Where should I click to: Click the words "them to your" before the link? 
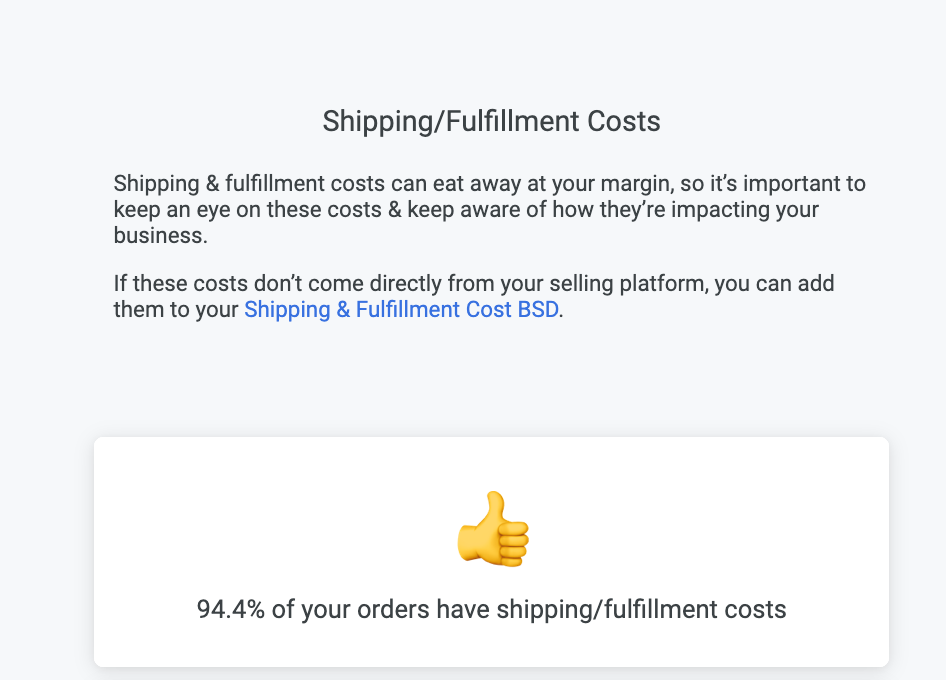pos(176,310)
